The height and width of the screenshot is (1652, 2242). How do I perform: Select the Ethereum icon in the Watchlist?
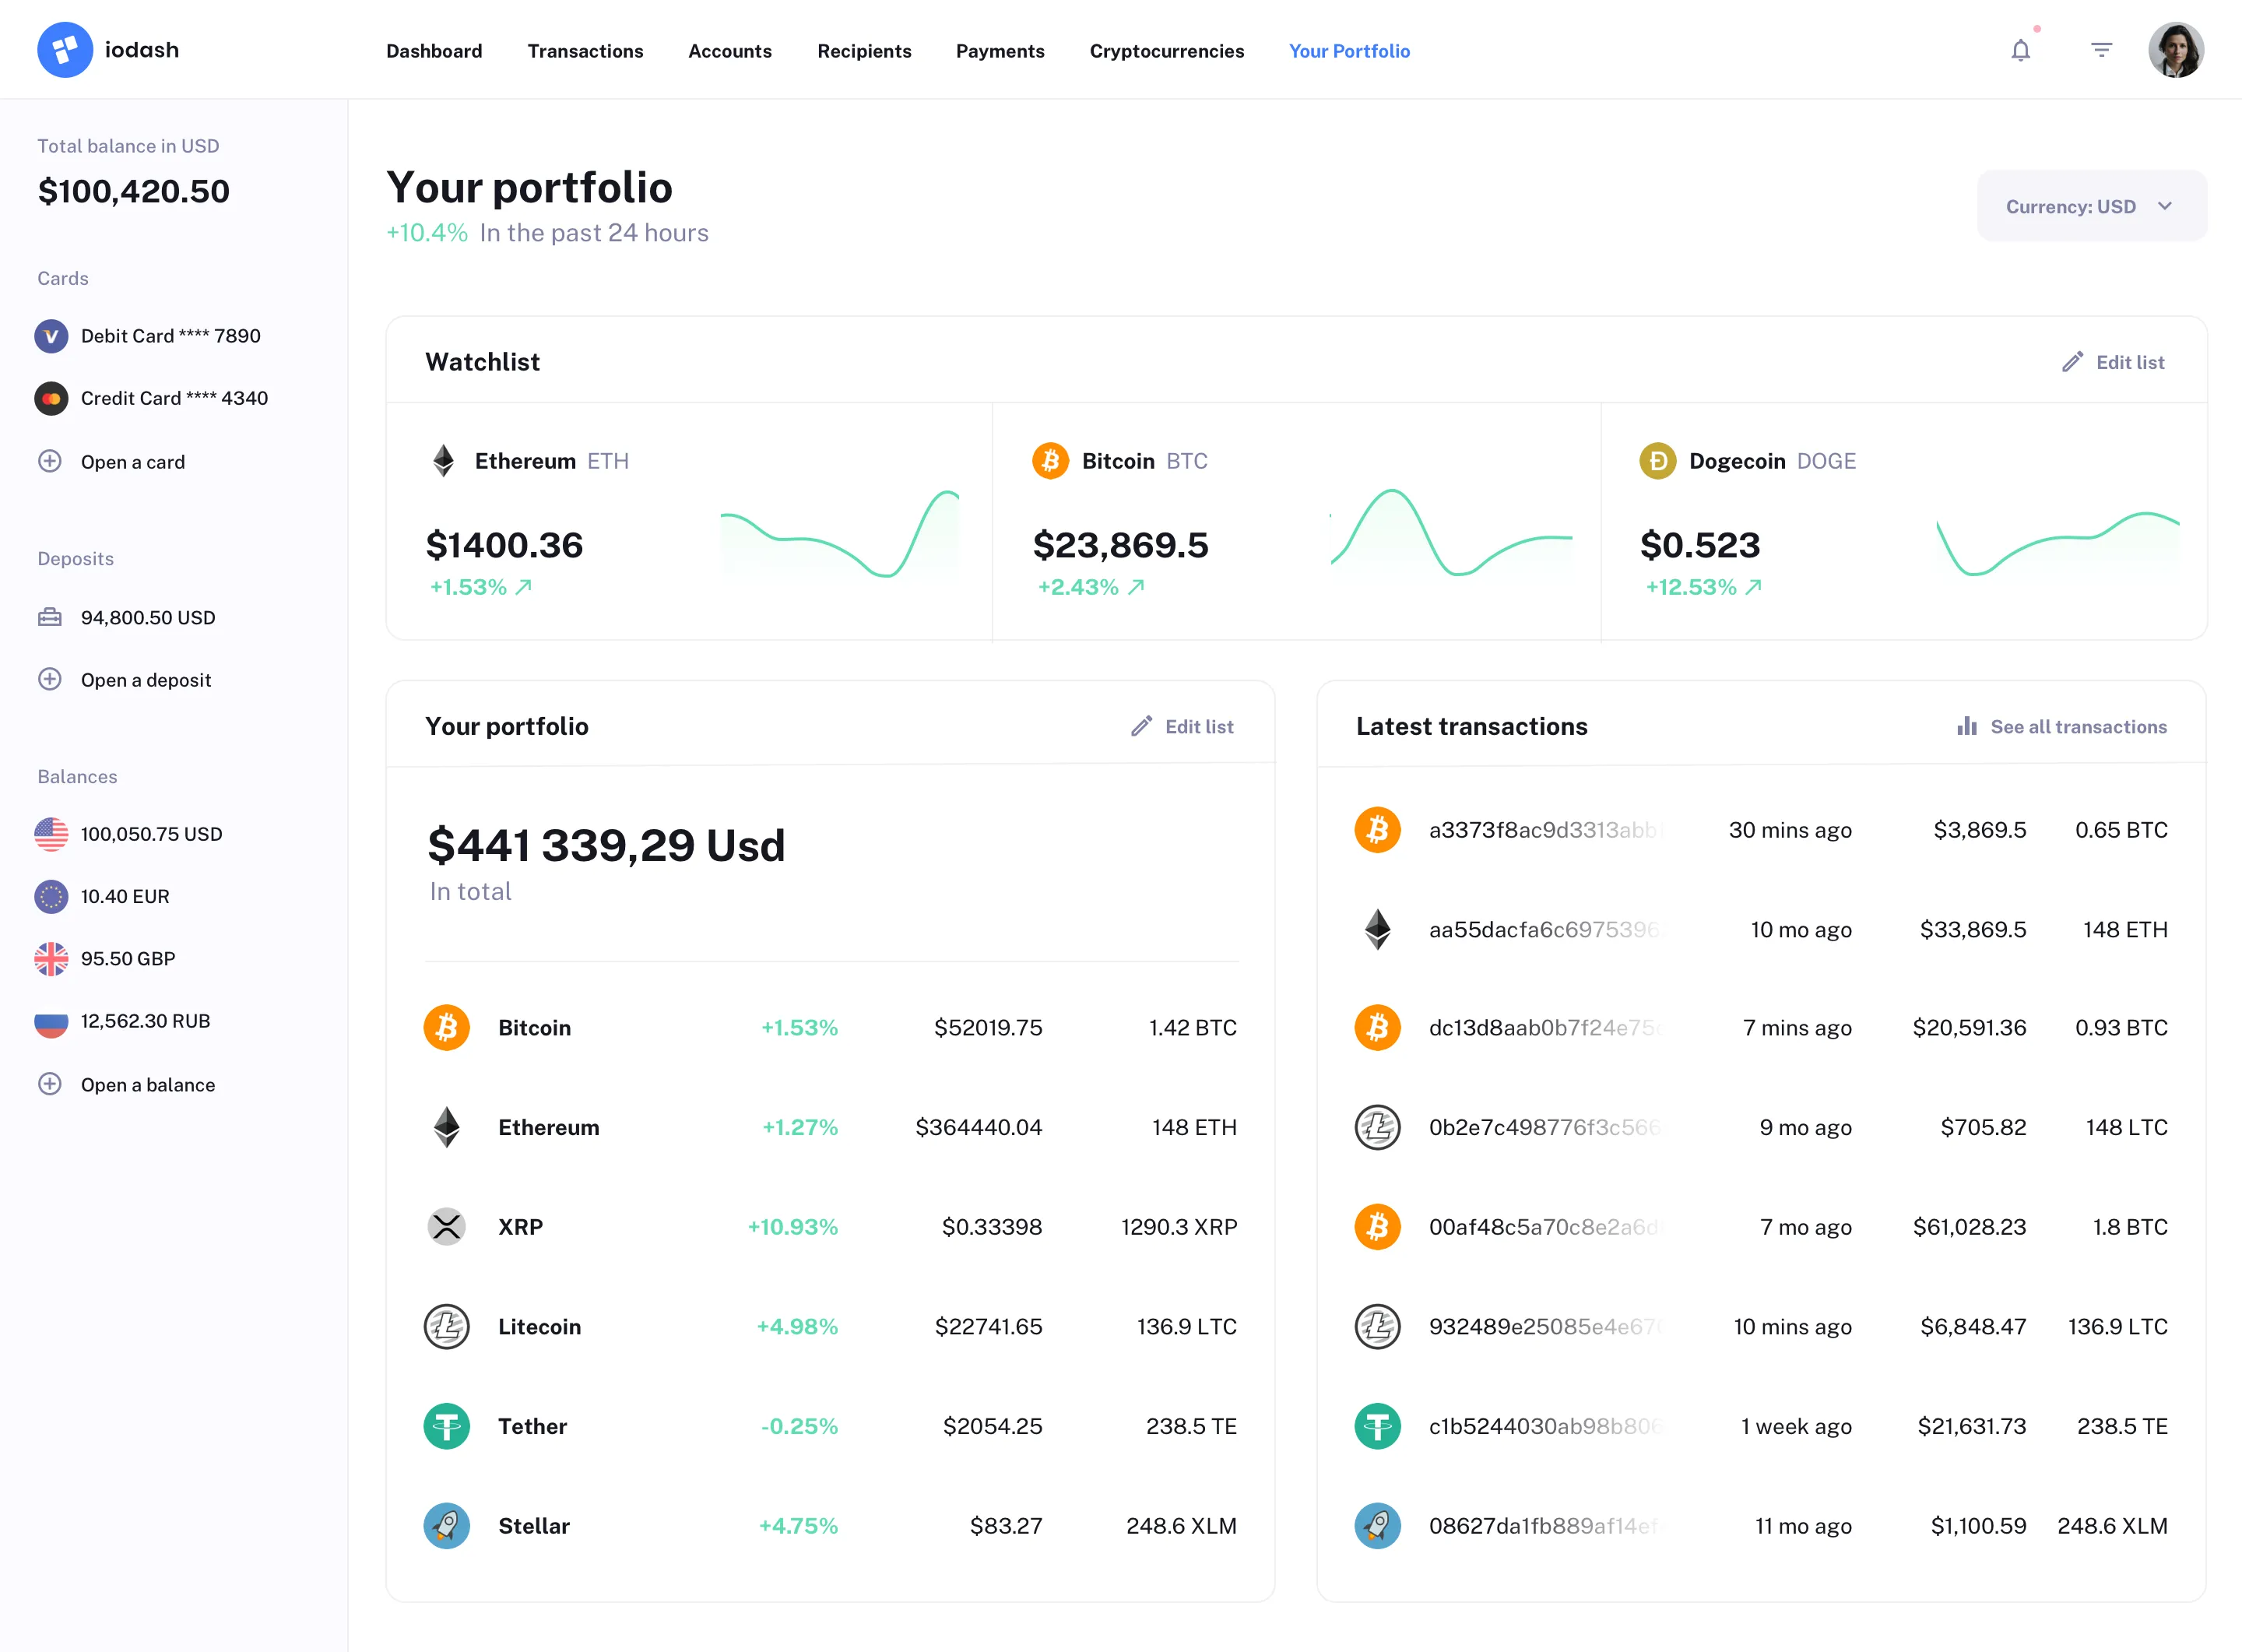click(x=444, y=460)
